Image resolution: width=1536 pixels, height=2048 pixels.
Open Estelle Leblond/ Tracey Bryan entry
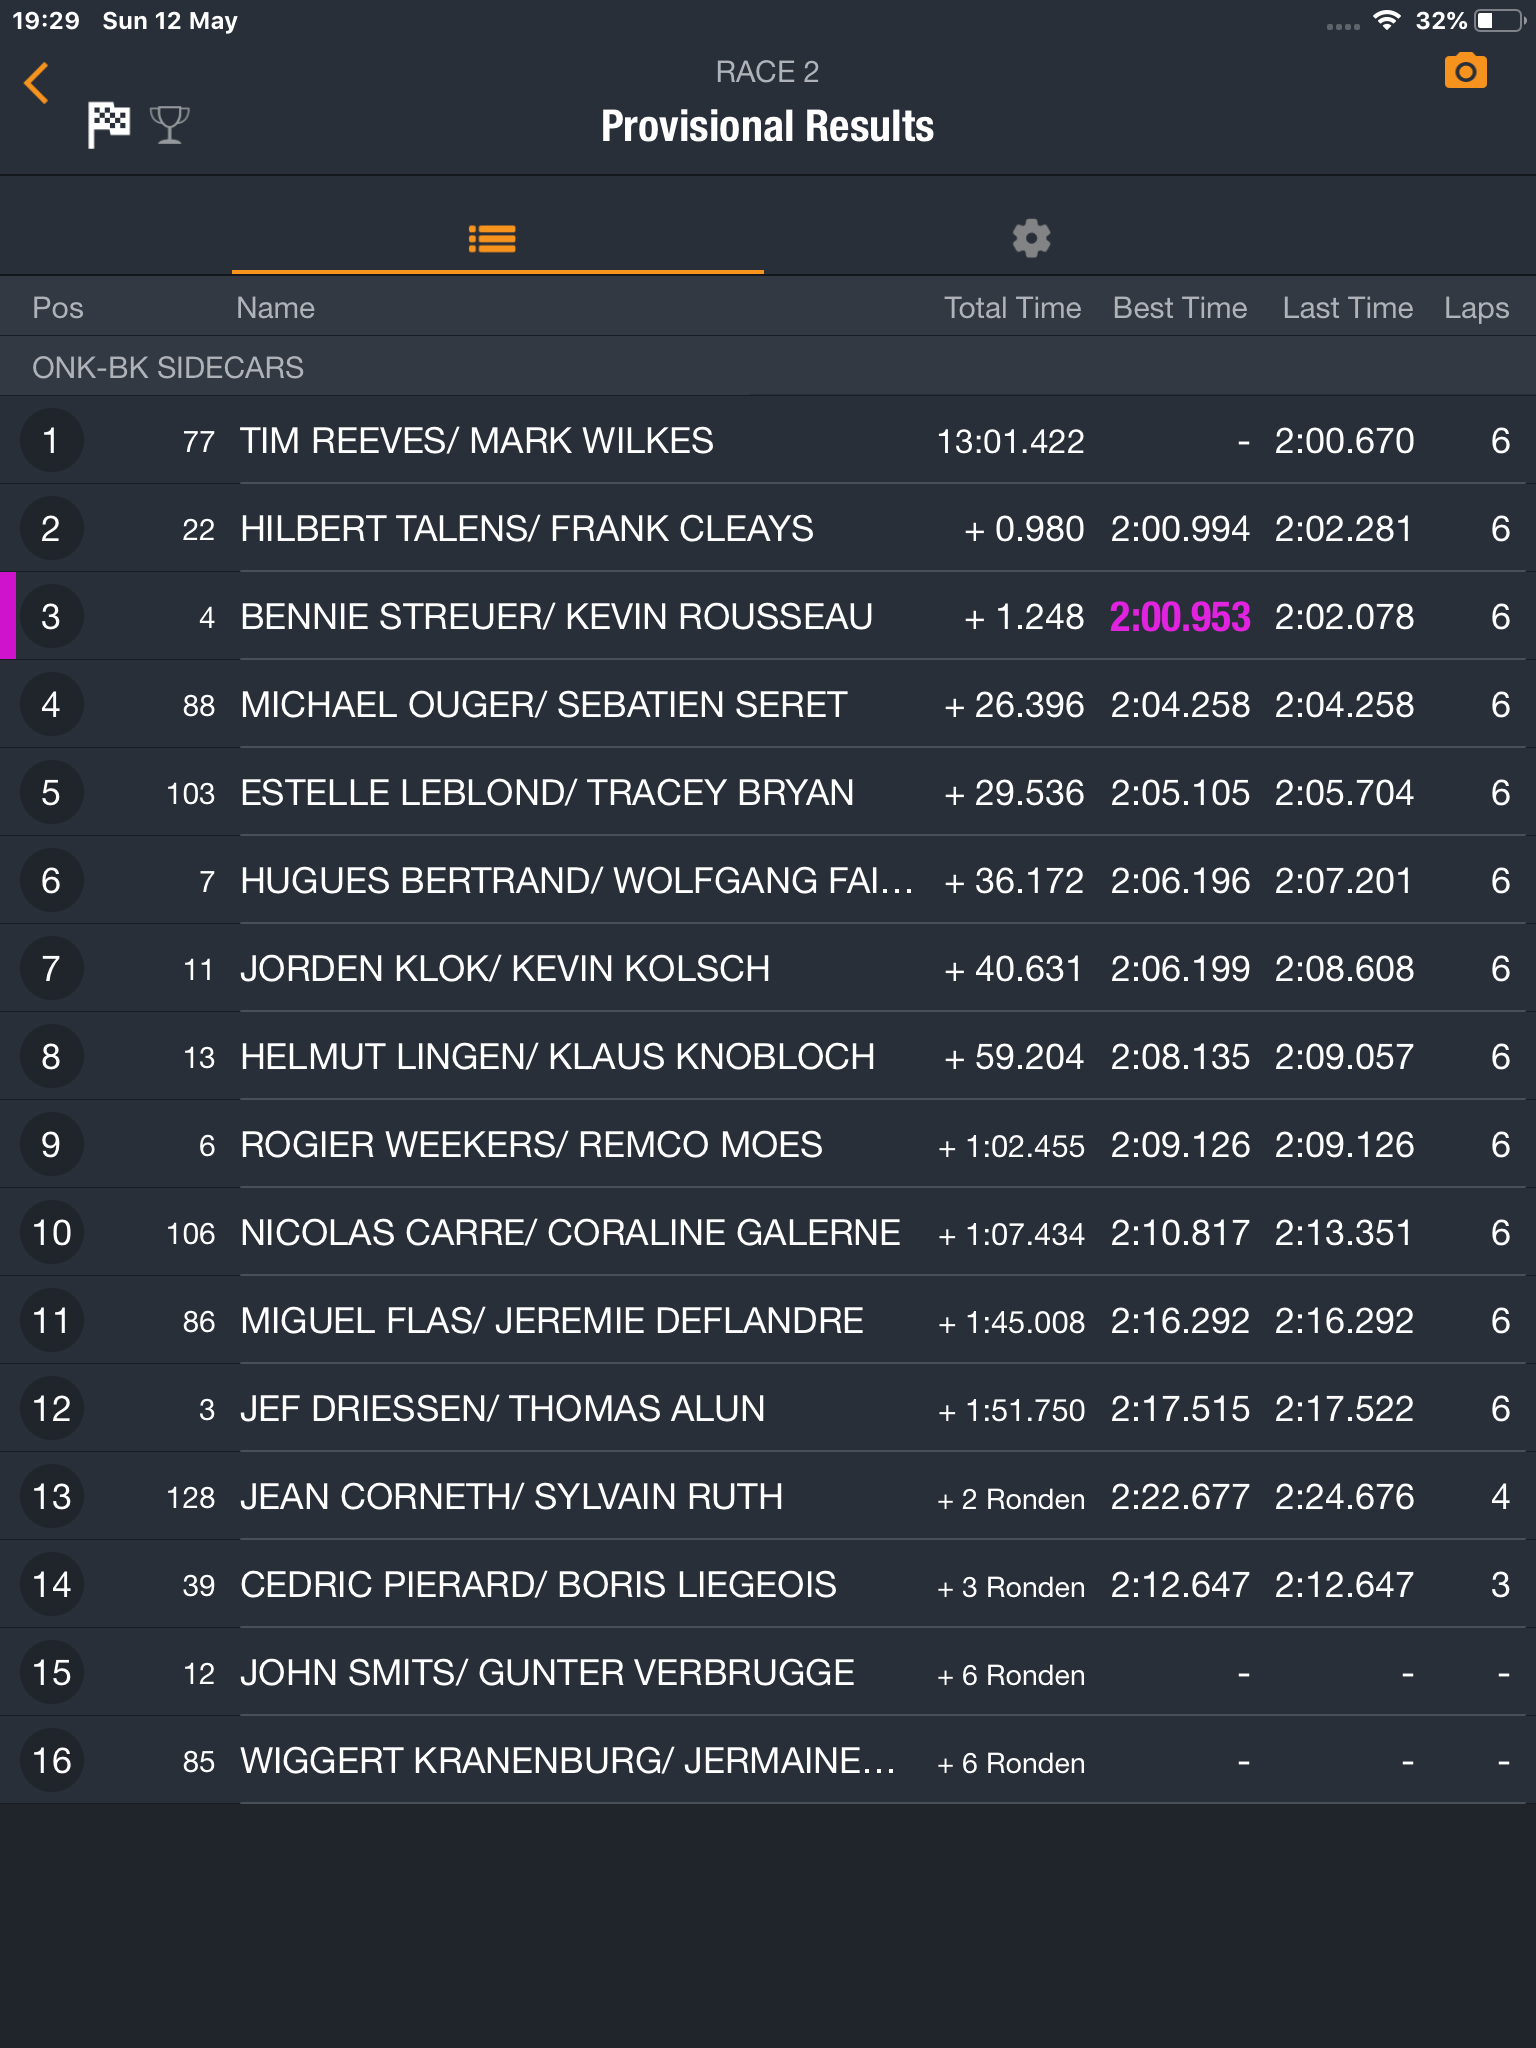coord(768,793)
